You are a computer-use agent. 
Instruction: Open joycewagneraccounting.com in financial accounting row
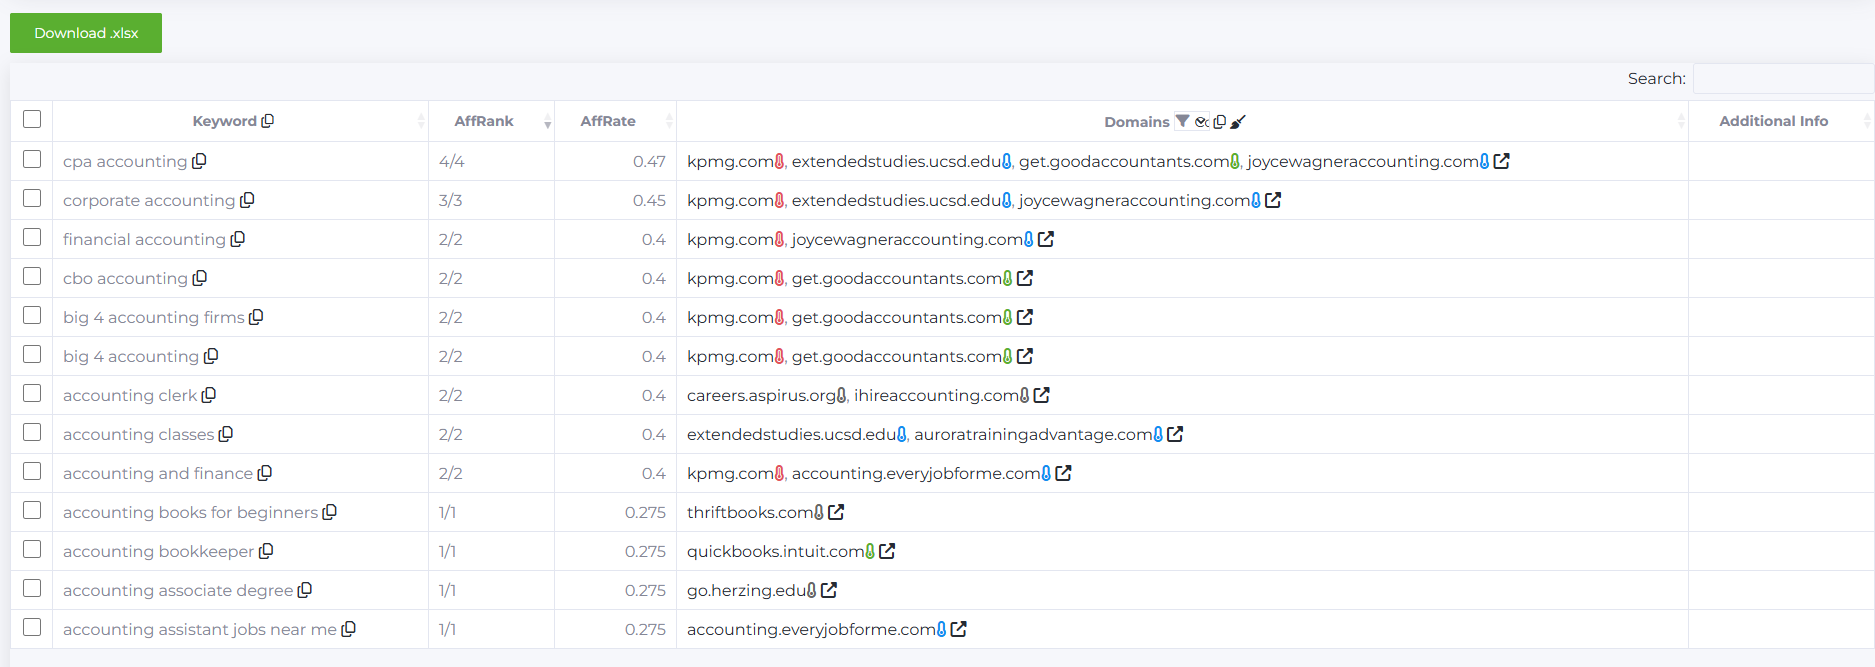tap(907, 239)
